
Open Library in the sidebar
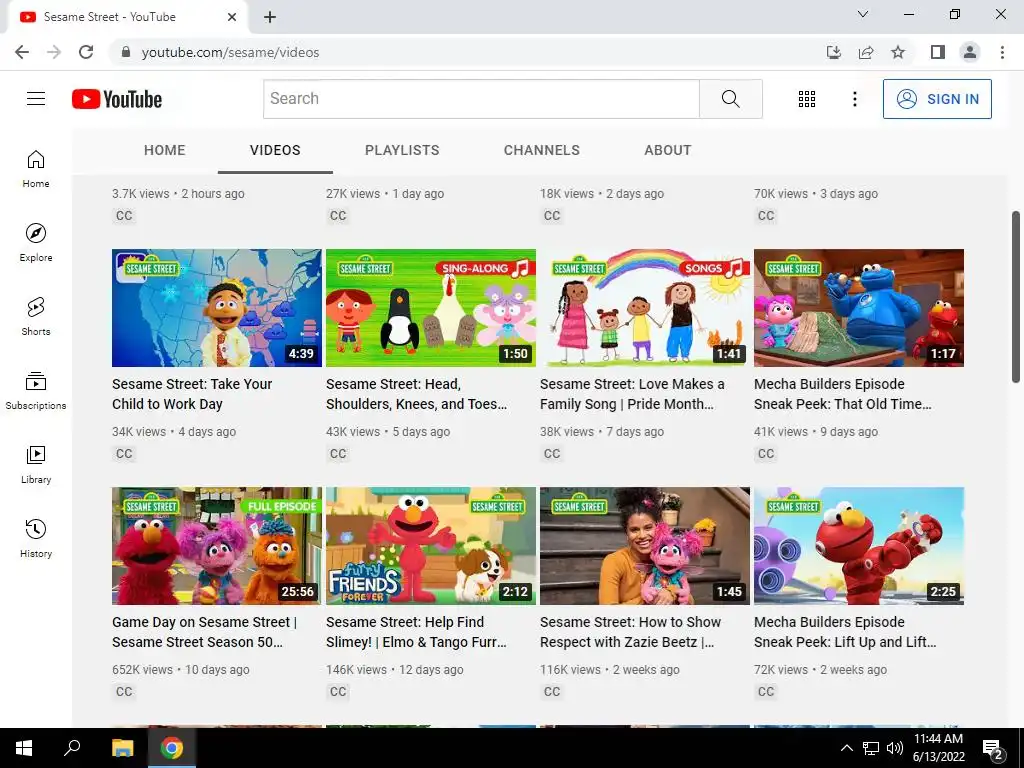[x=36, y=464]
